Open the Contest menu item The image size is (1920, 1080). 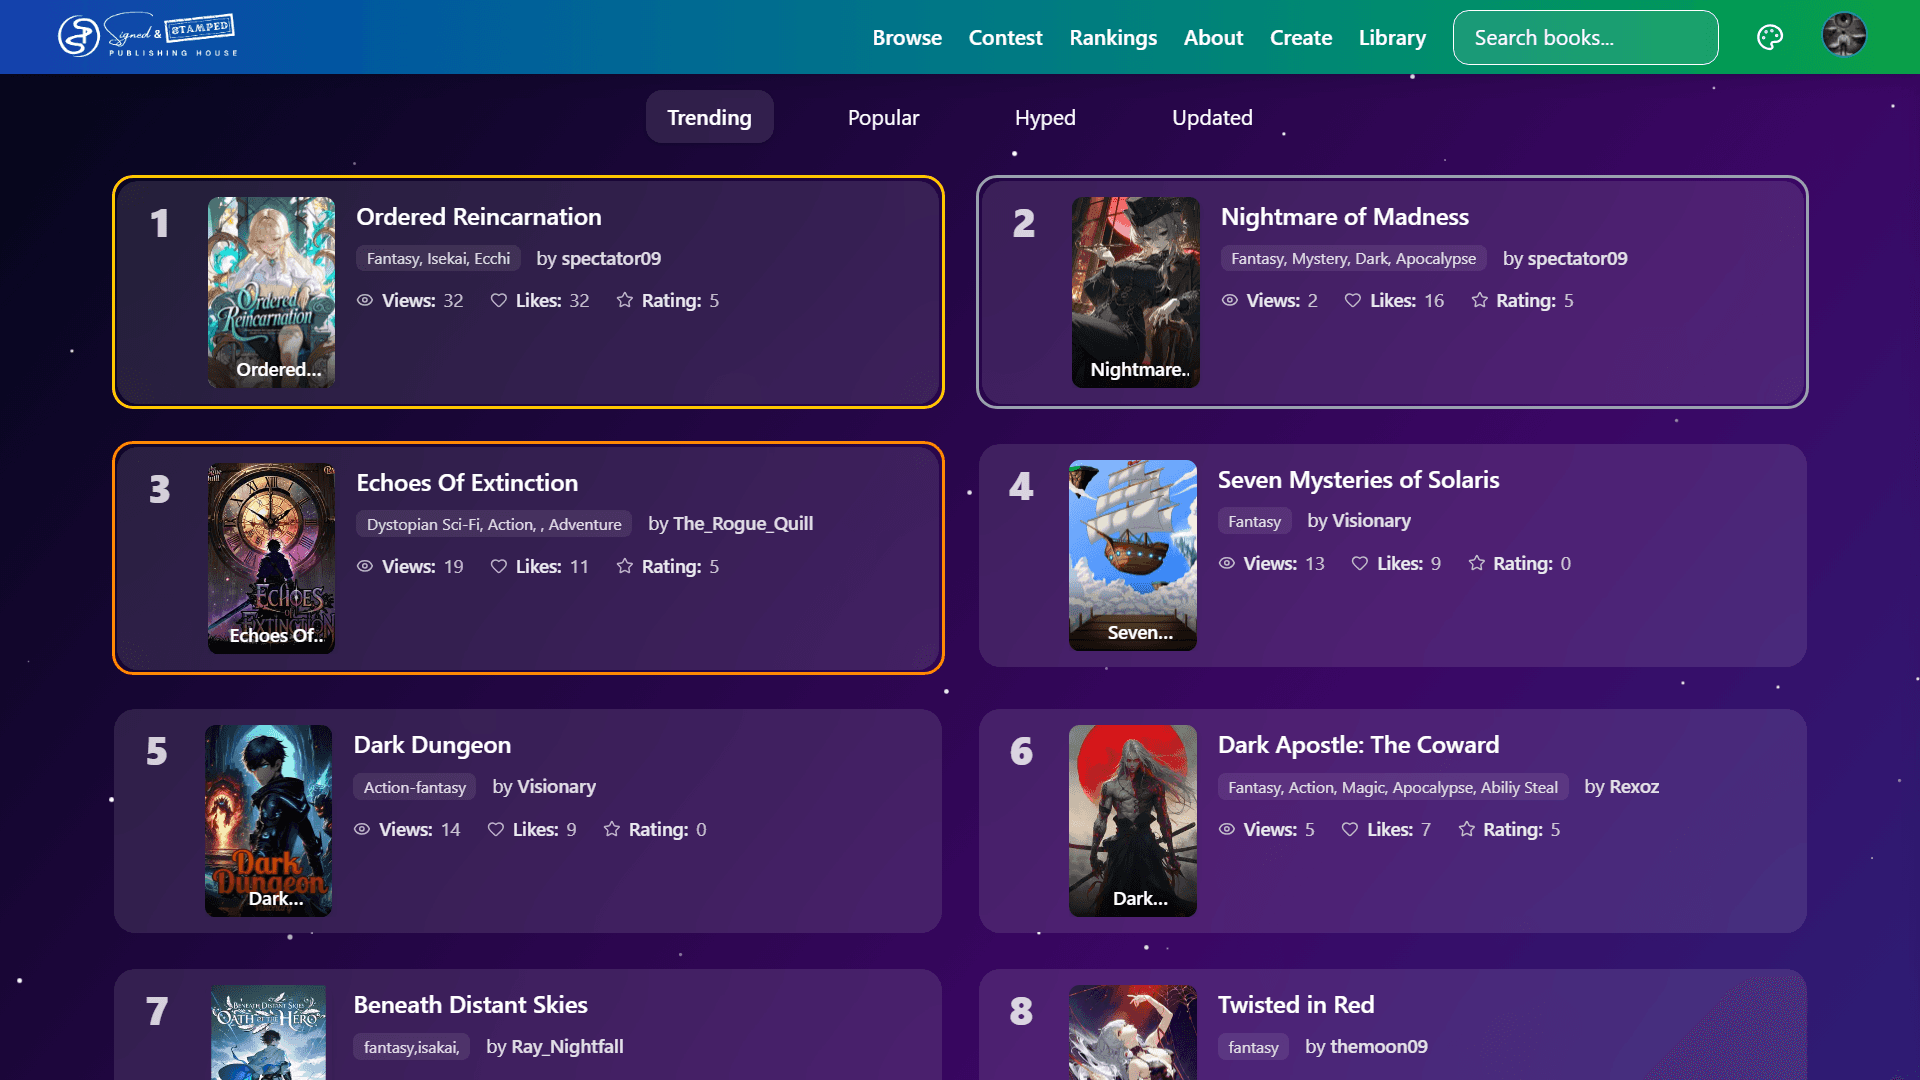pyautogui.click(x=1005, y=38)
